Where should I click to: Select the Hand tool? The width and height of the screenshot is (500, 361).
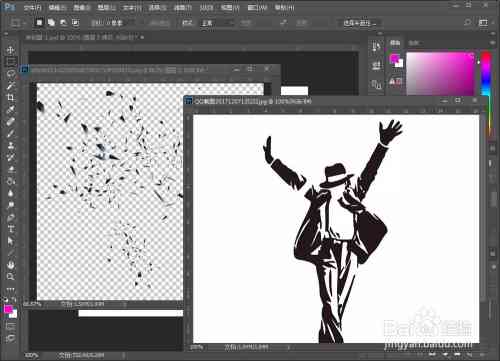click(11, 265)
